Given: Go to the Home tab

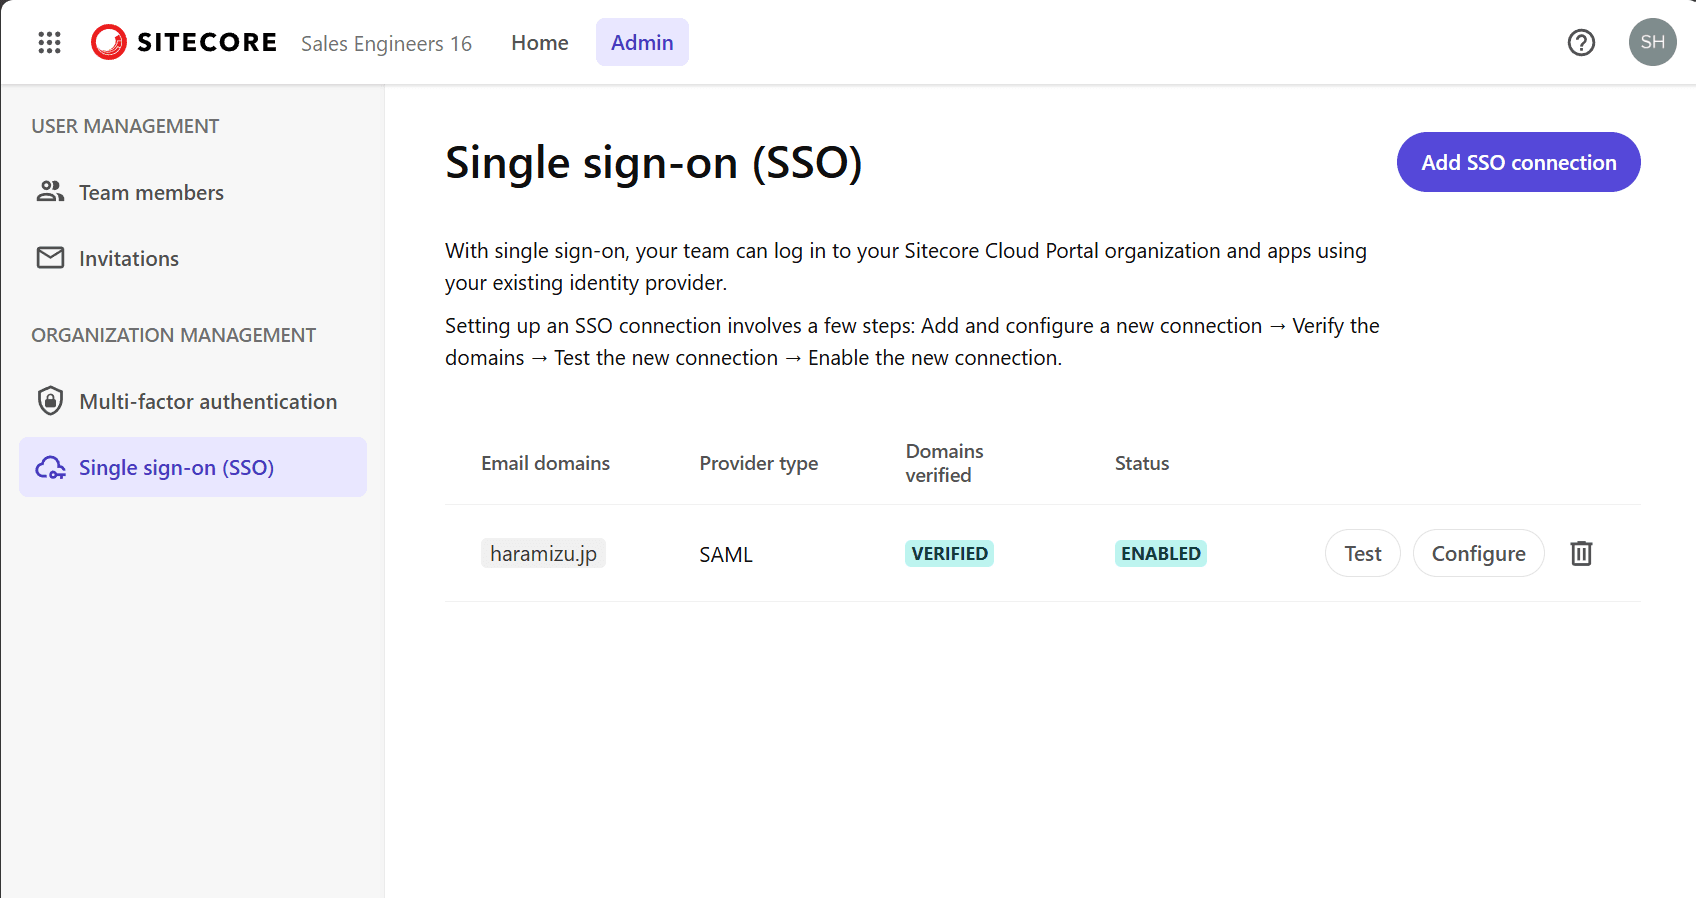Looking at the screenshot, I should (539, 42).
